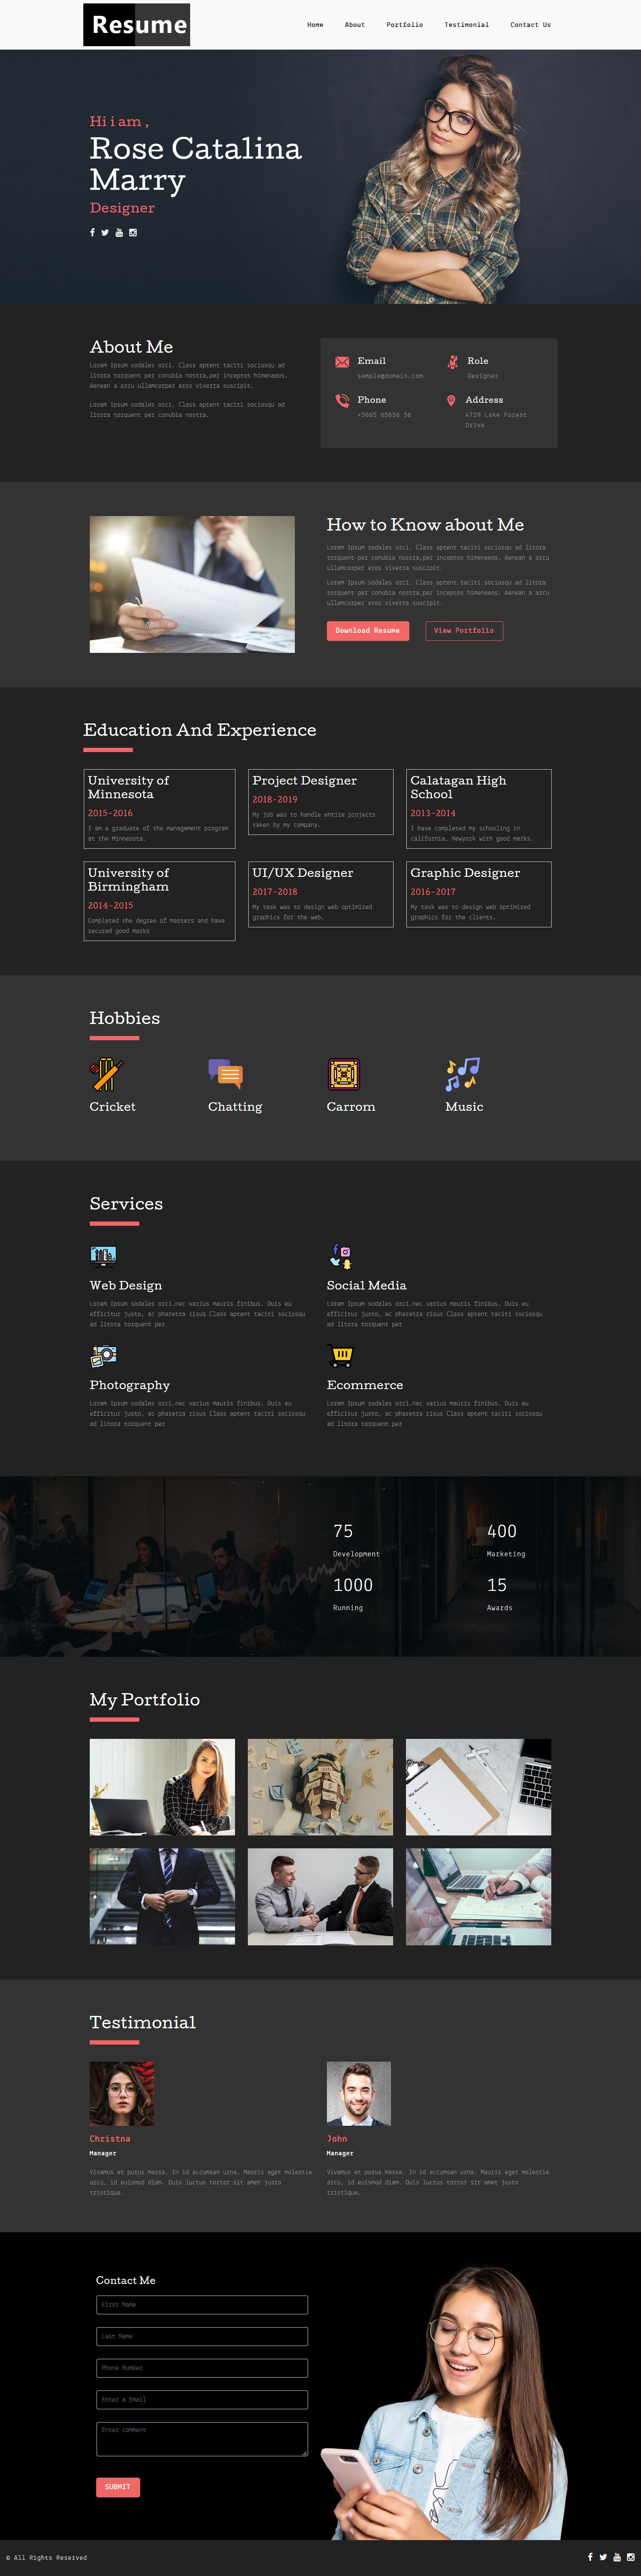Click the "1000" Running counter
Screen dimensions: 641x2576
pyautogui.click(x=353, y=1585)
